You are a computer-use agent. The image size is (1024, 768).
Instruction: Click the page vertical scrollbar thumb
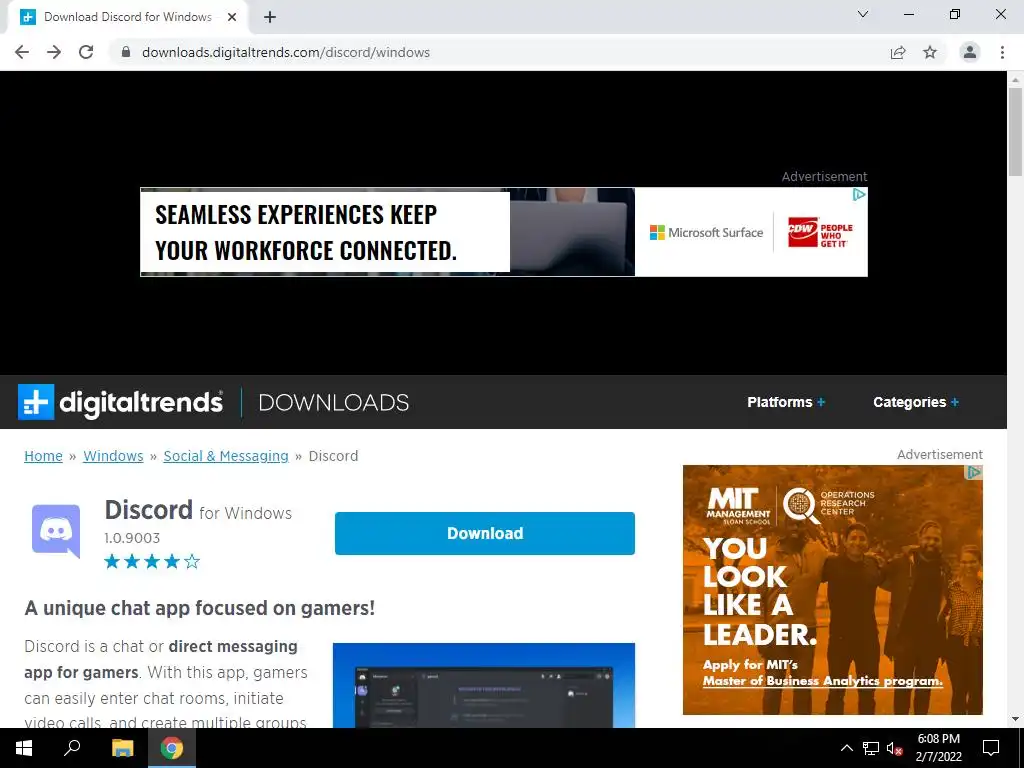point(1015,131)
